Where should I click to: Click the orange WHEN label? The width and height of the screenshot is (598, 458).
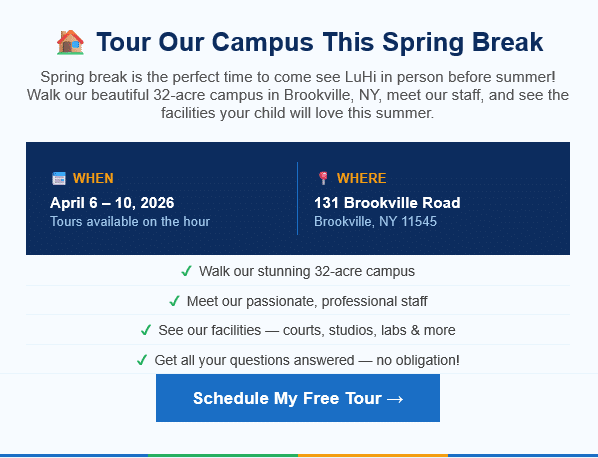click(x=93, y=178)
